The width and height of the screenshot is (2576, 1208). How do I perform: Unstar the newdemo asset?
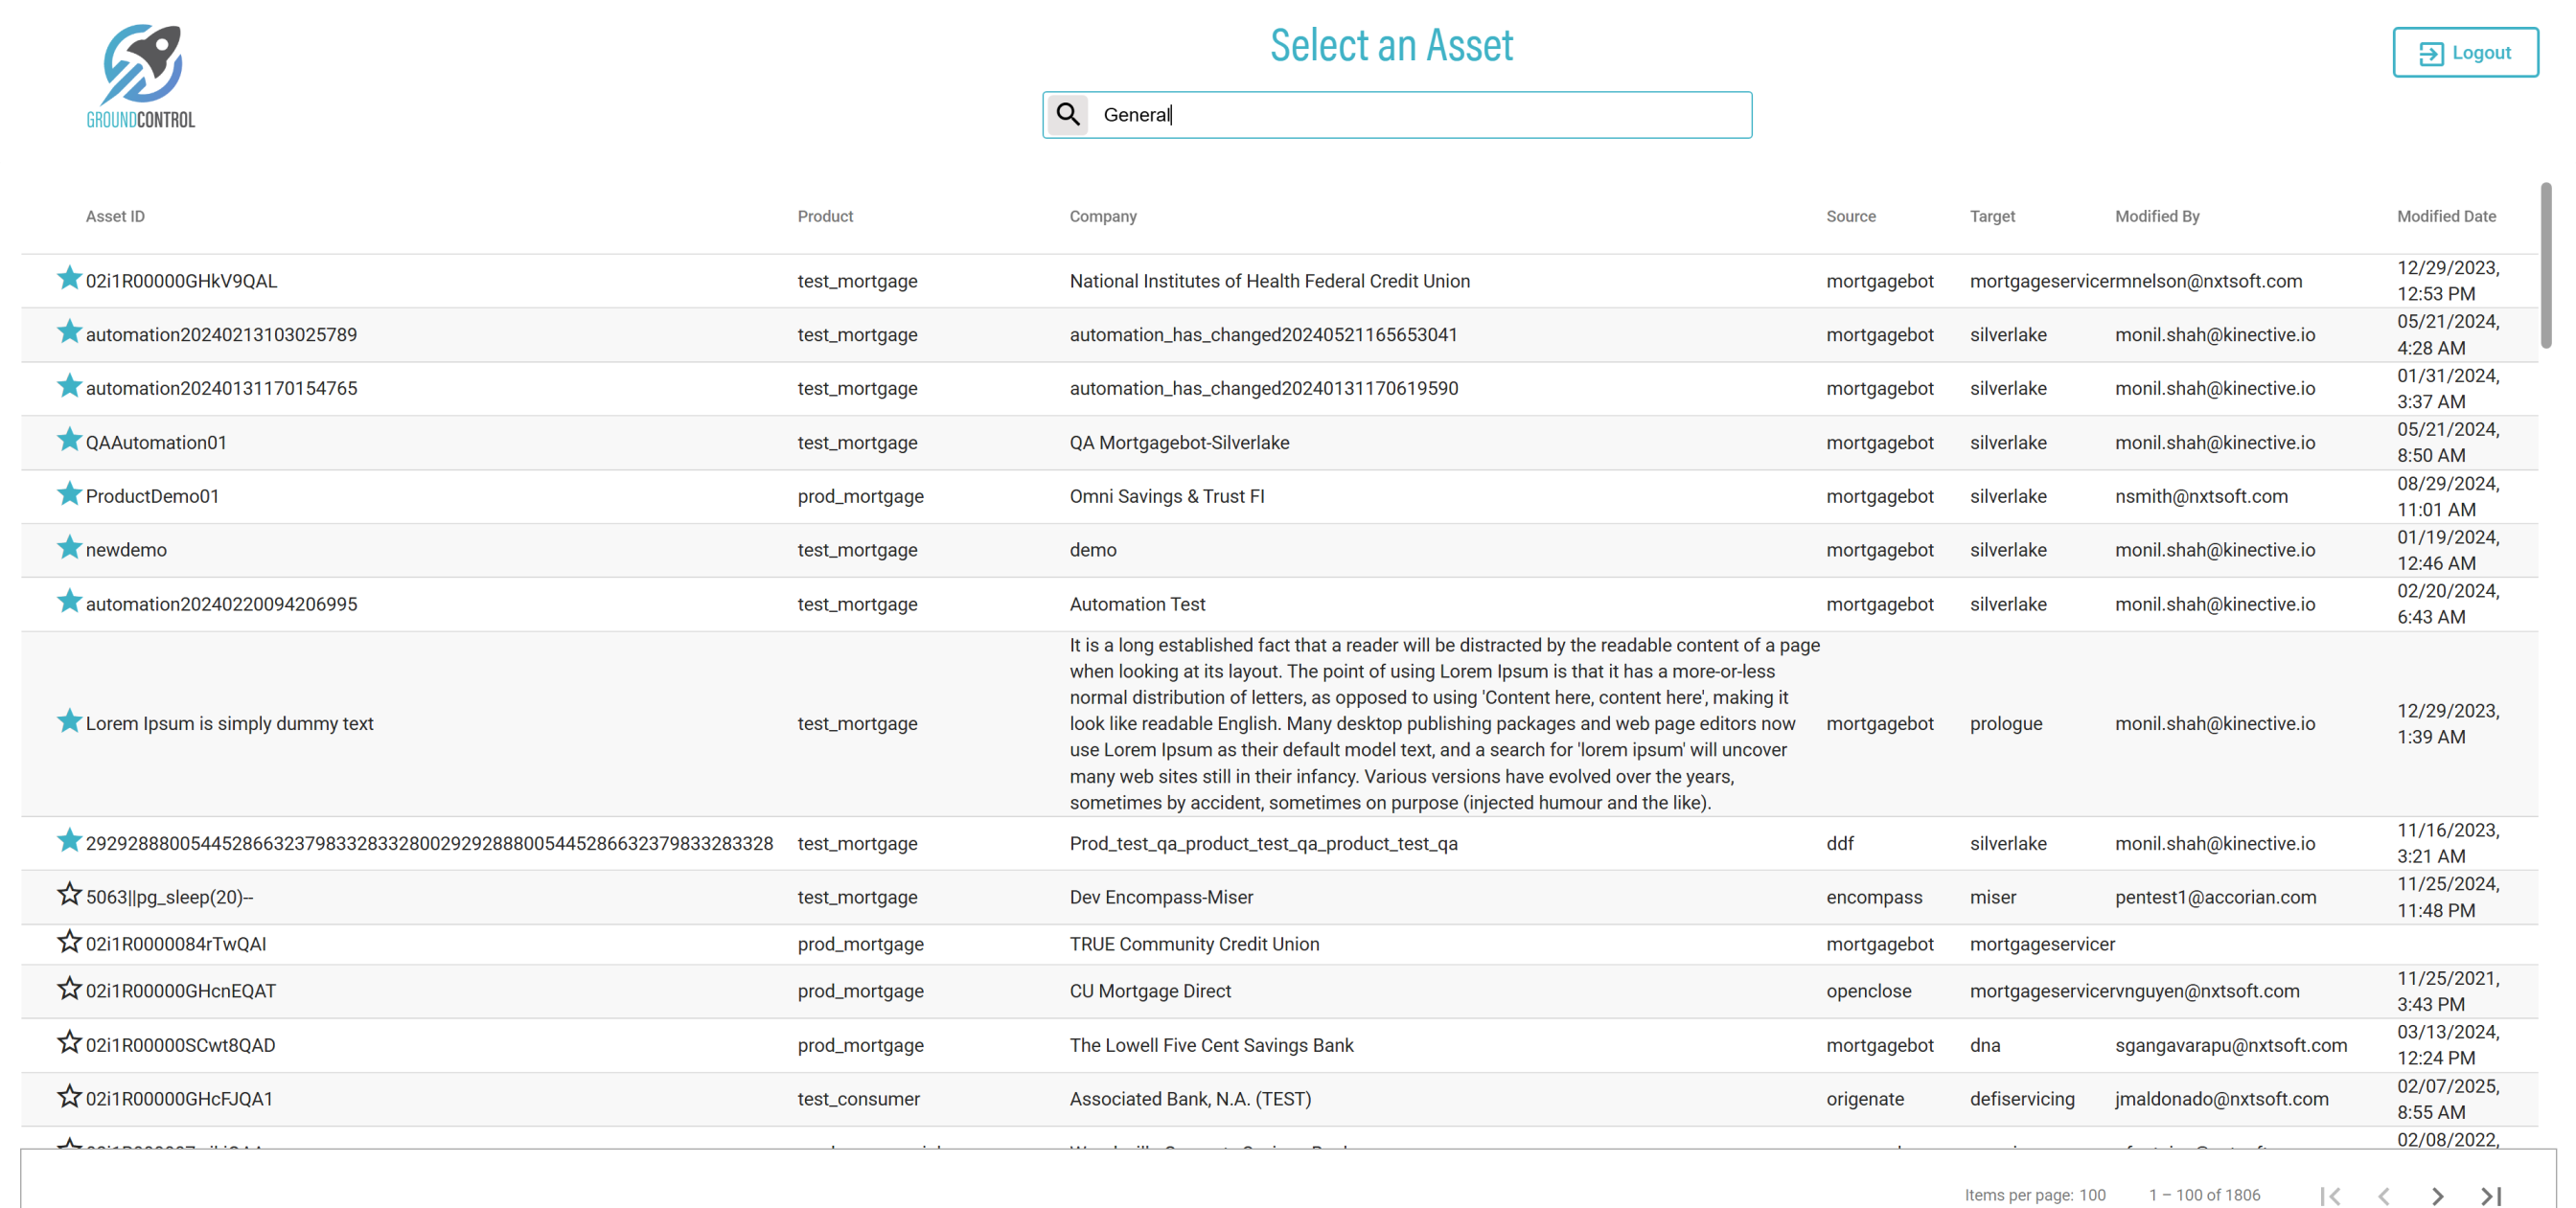pyautogui.click(x=69, y=547)
